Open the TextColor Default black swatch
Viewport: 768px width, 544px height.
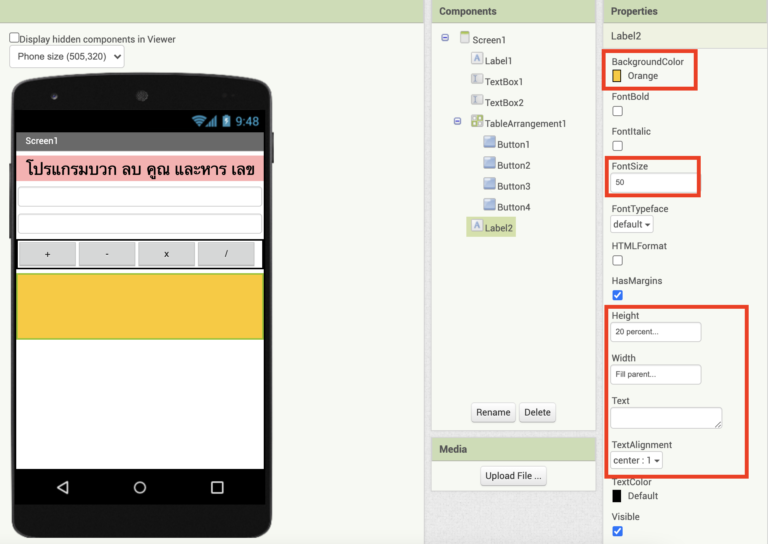click(617, 496)
